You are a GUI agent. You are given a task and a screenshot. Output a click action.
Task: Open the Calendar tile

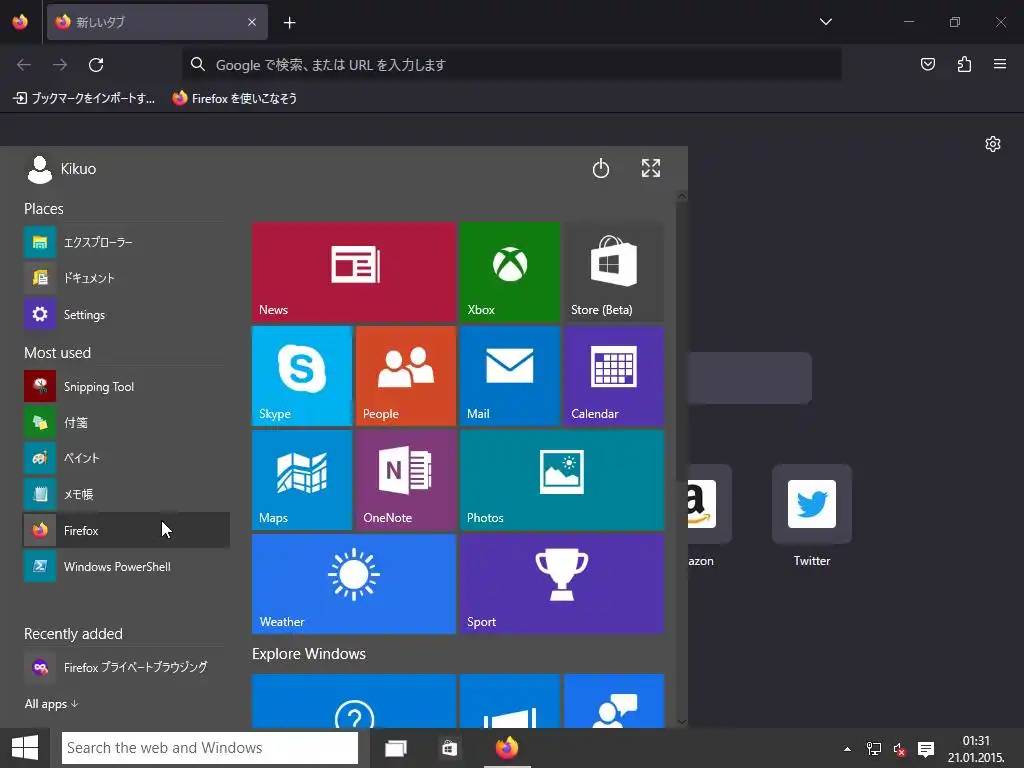613,376
